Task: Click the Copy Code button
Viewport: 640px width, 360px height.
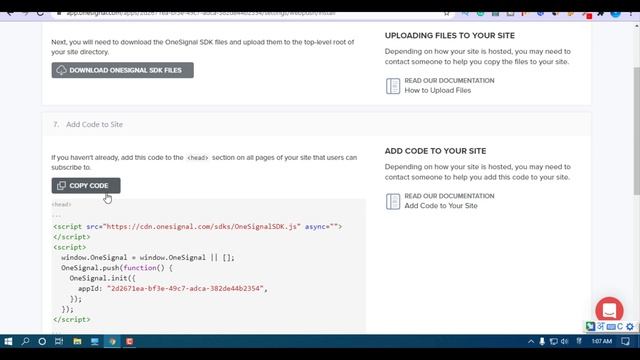Action: [86, 186]
